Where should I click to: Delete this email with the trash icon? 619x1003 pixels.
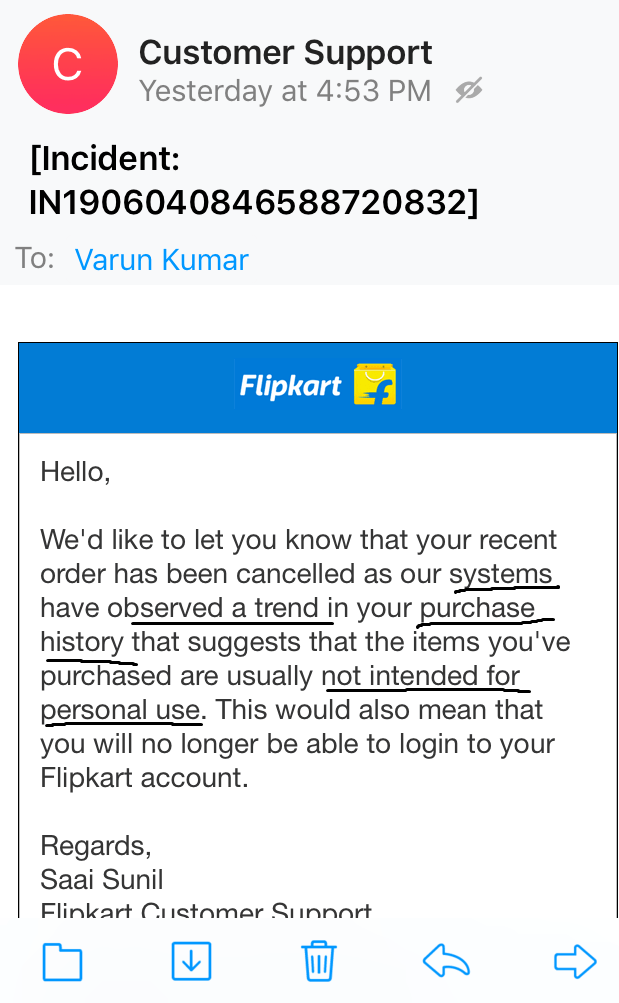[x=318, y=962]
